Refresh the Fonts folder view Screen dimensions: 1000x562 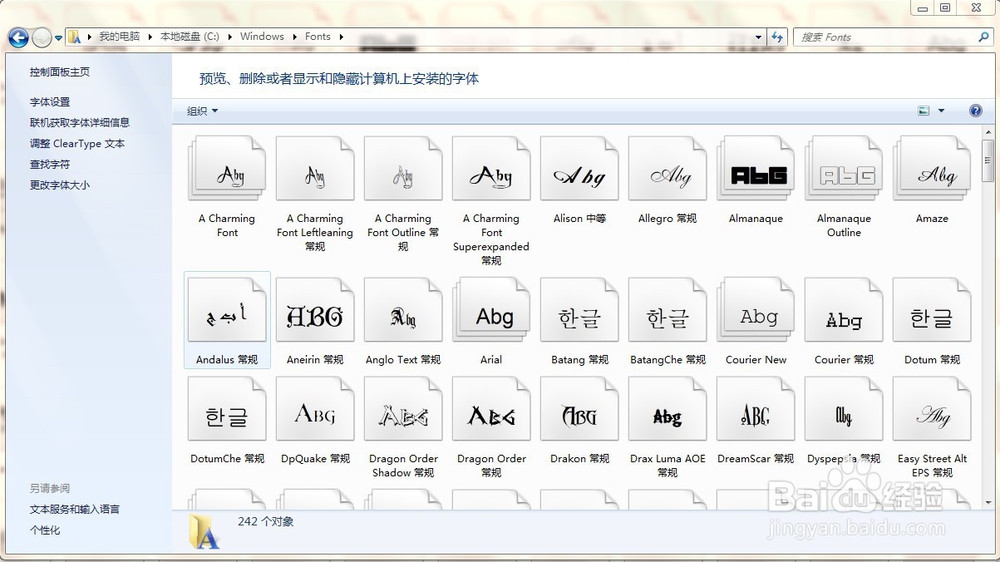(x=776, y=37)
